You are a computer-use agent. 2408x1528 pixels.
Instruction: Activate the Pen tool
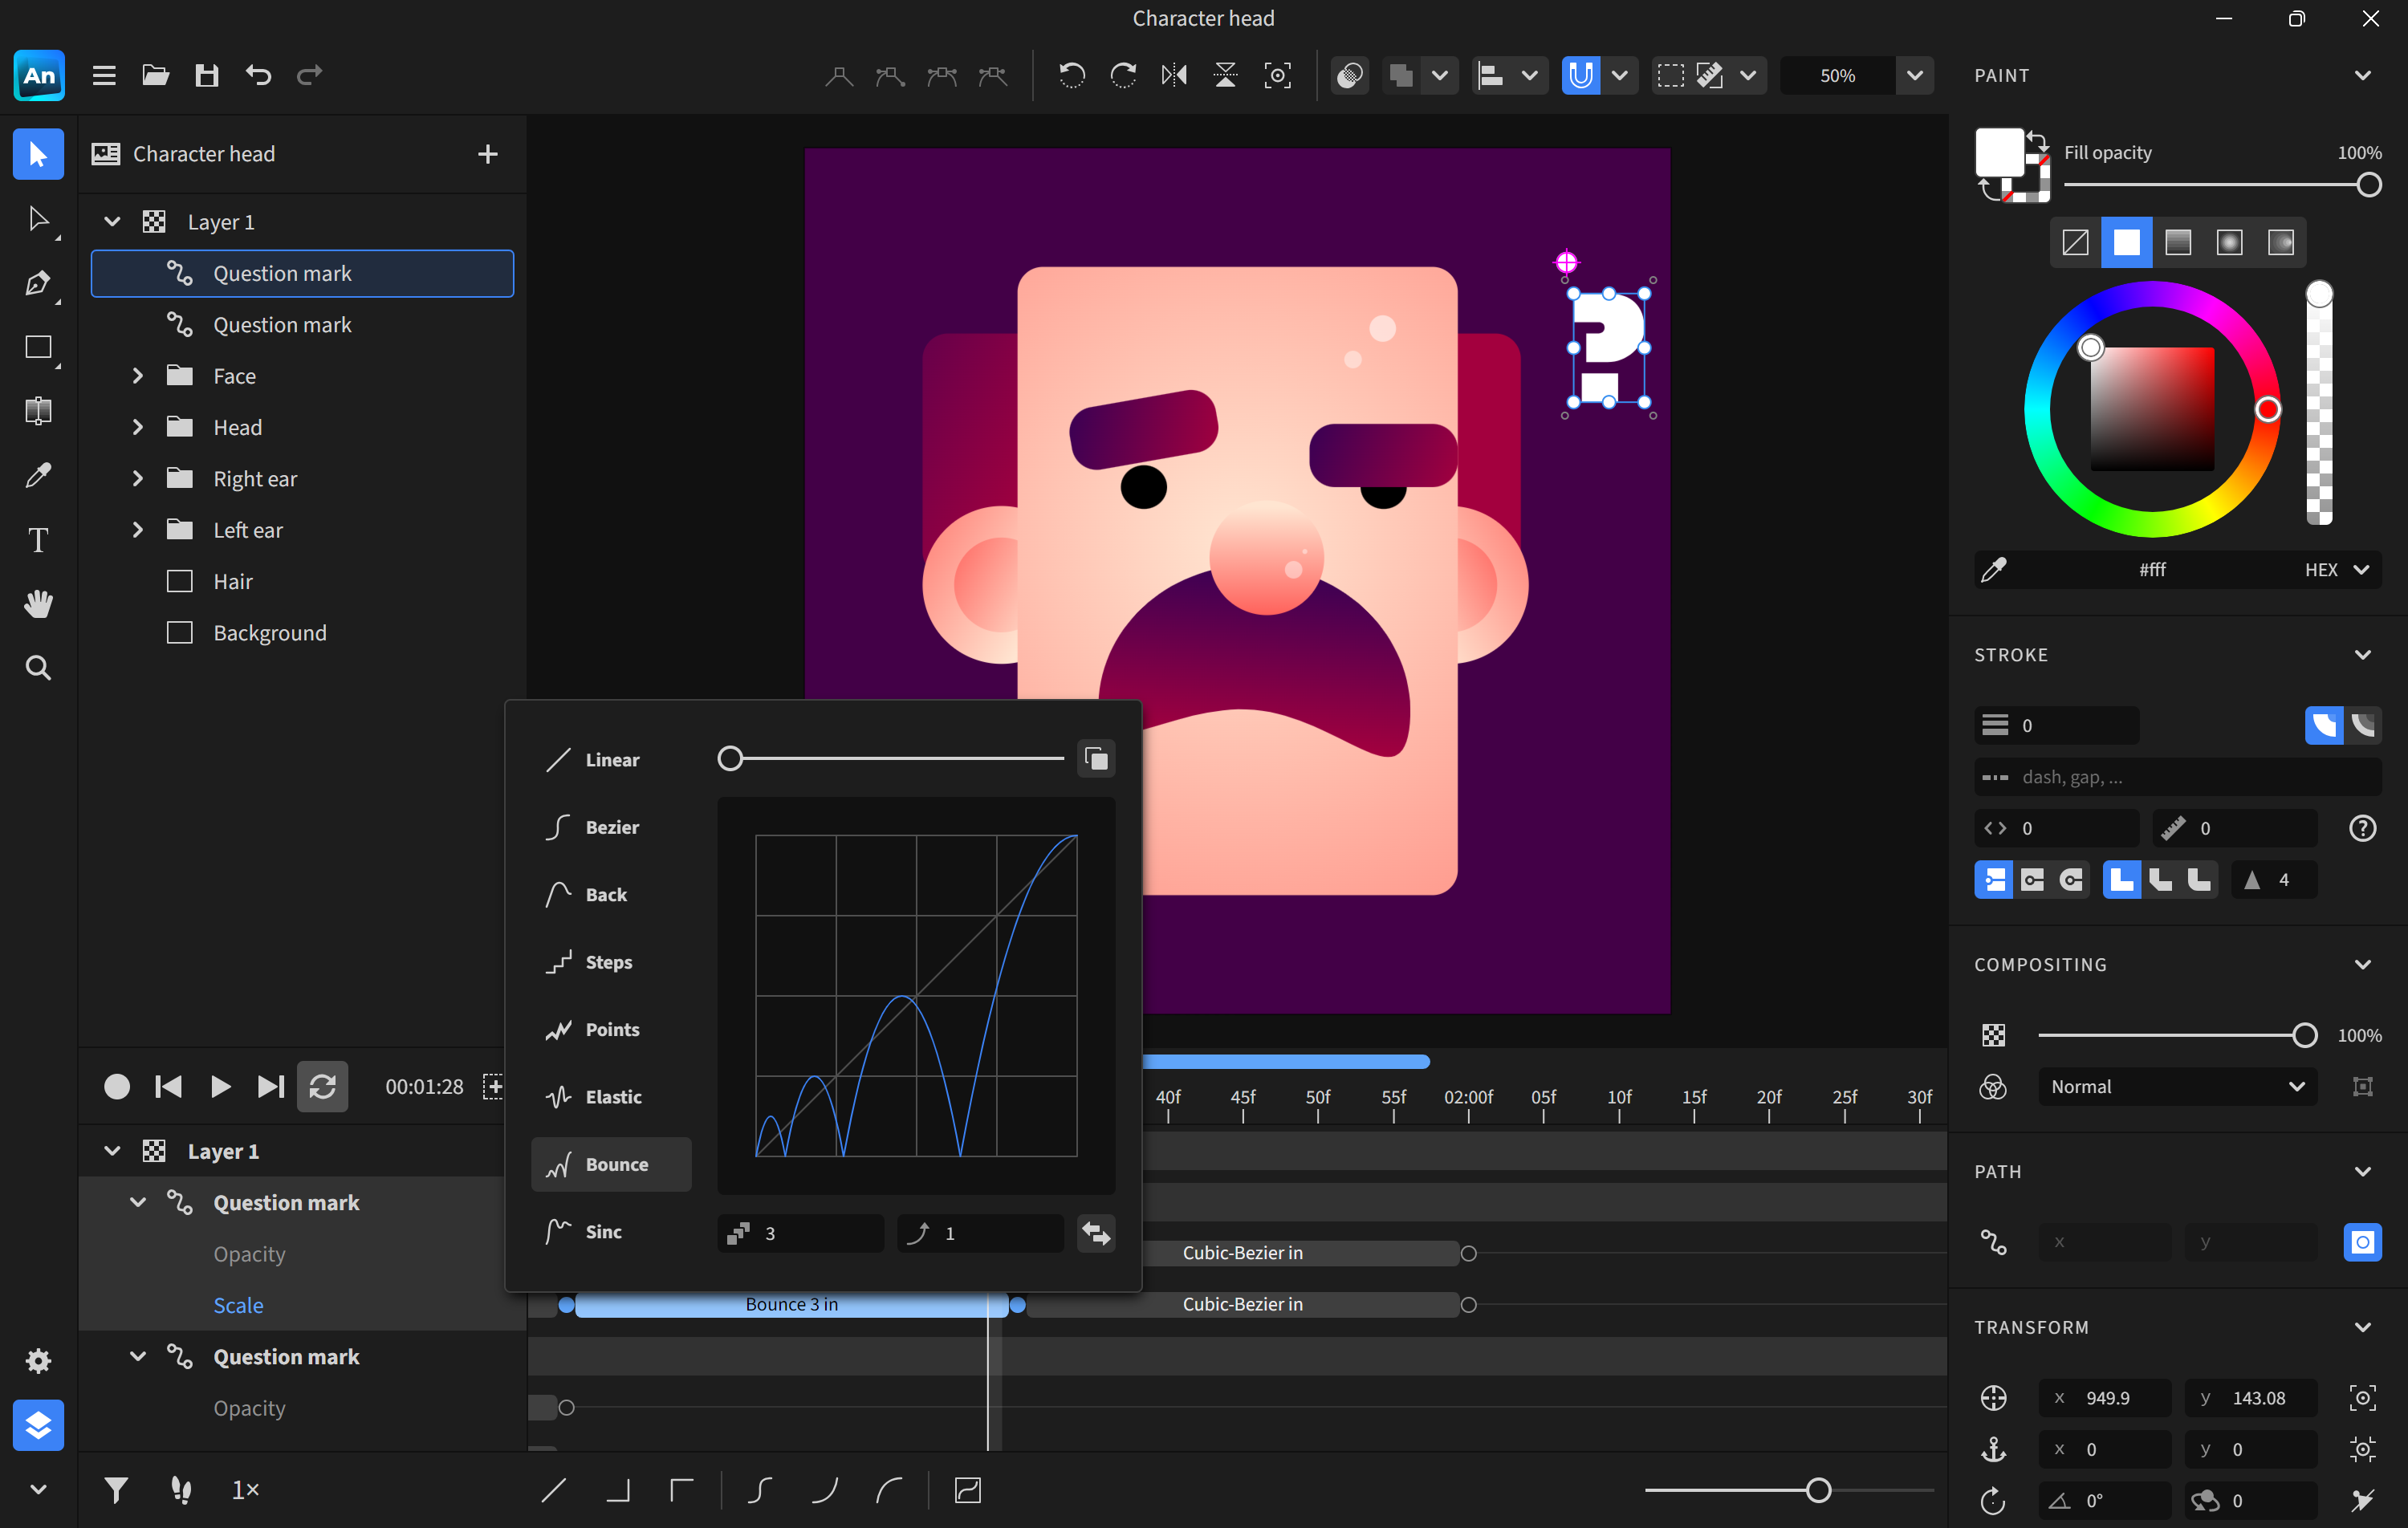pyautogui.click(x=38, y=283)
